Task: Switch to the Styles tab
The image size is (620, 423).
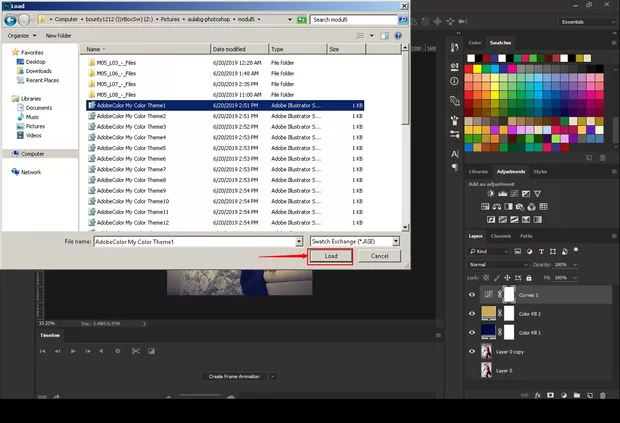Action: [x=540, y=171]
